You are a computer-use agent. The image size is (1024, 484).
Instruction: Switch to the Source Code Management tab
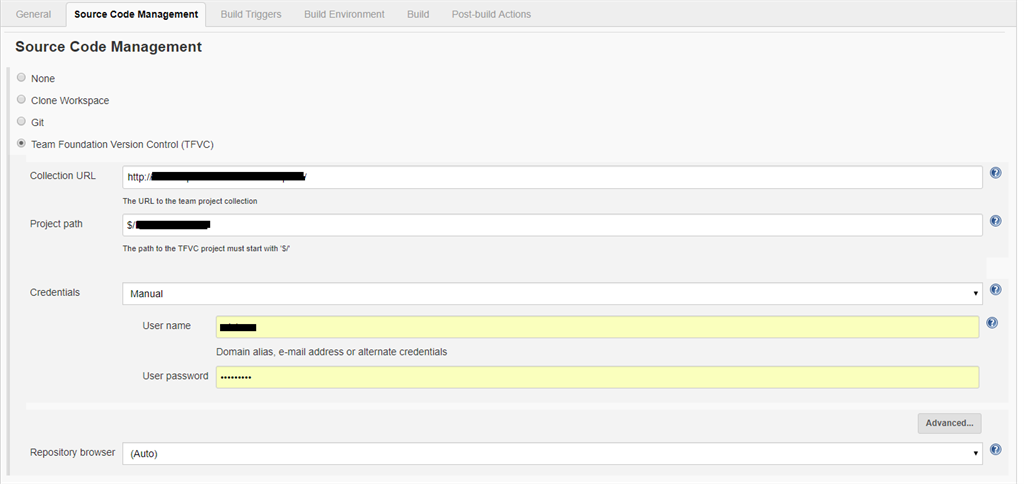(136, 14)
